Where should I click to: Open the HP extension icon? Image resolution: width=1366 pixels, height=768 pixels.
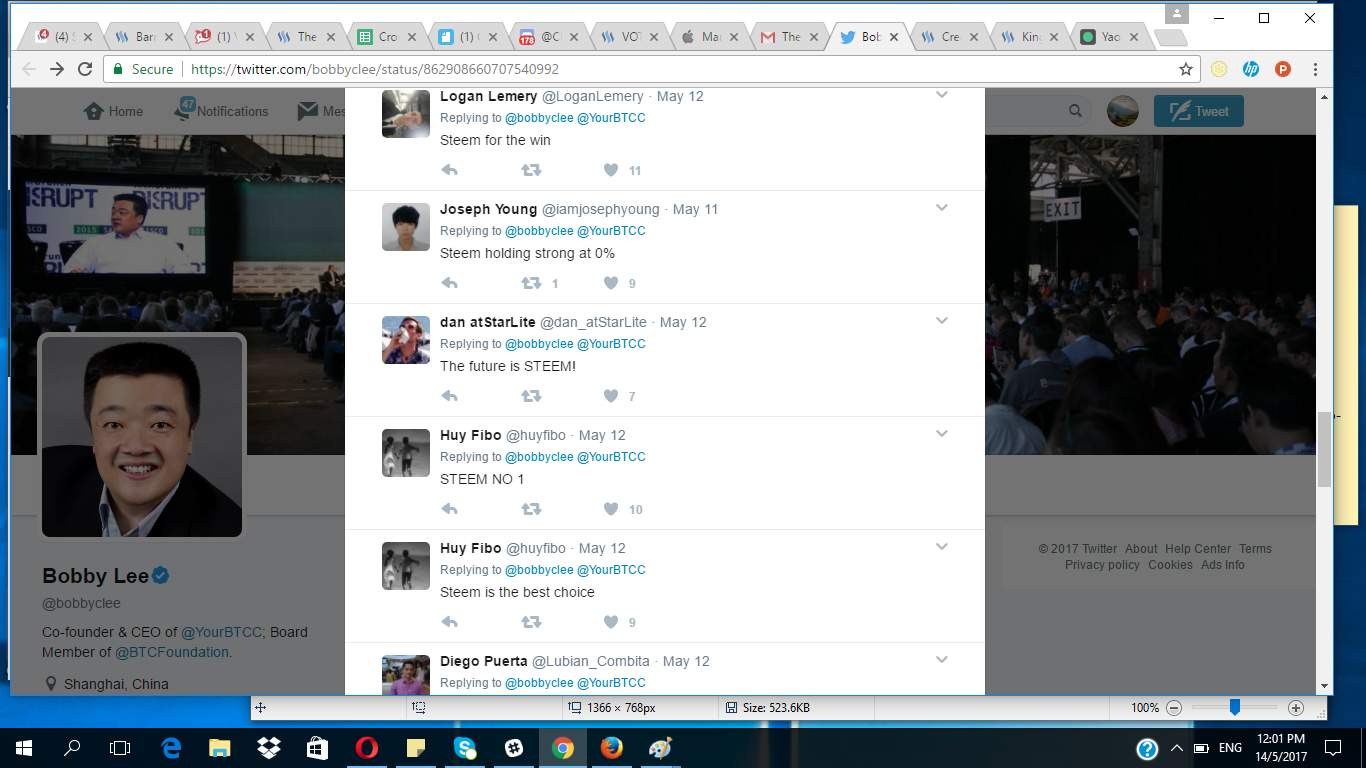pyautogui.click(x=1250, y=69)
